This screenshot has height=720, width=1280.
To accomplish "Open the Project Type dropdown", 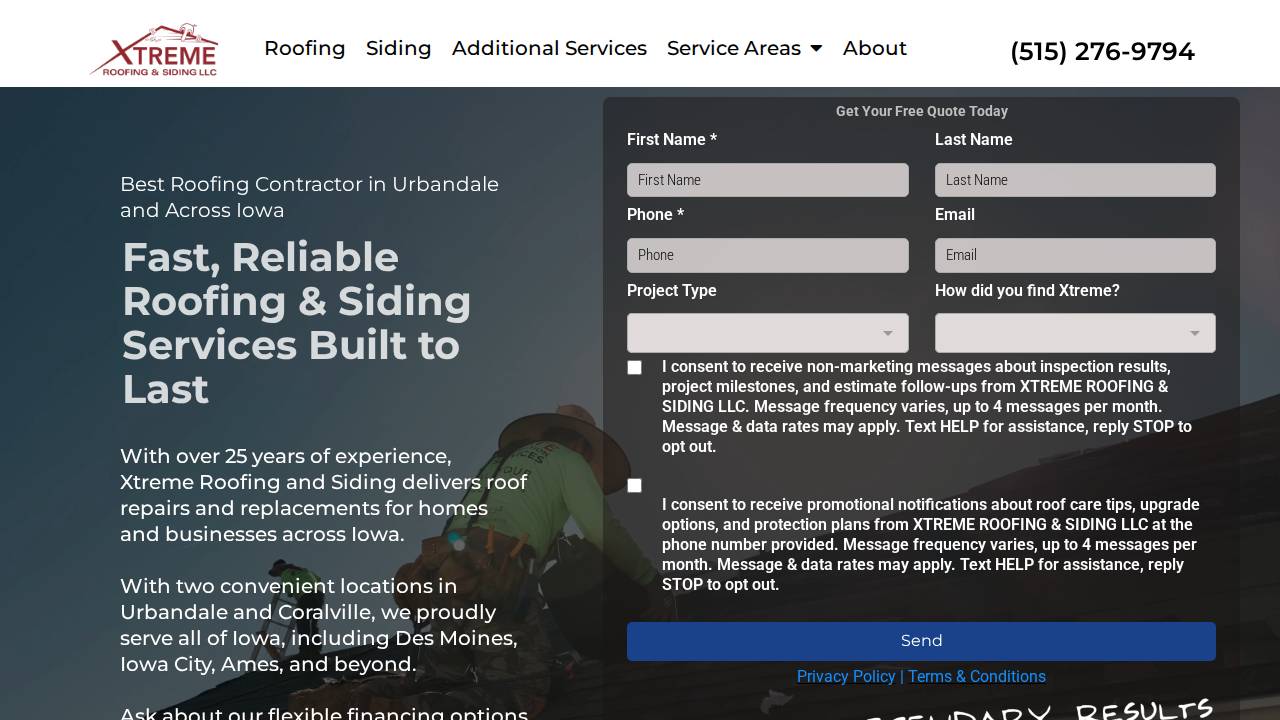I will tap(767, 332).
